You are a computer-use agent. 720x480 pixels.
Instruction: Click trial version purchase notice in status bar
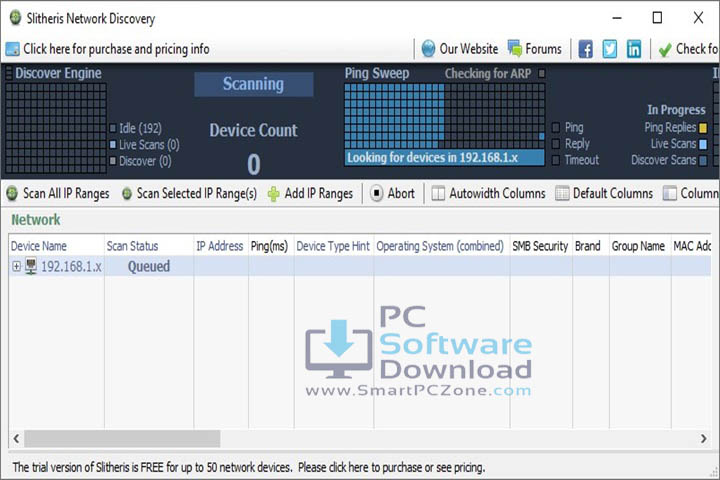[248, 468]
